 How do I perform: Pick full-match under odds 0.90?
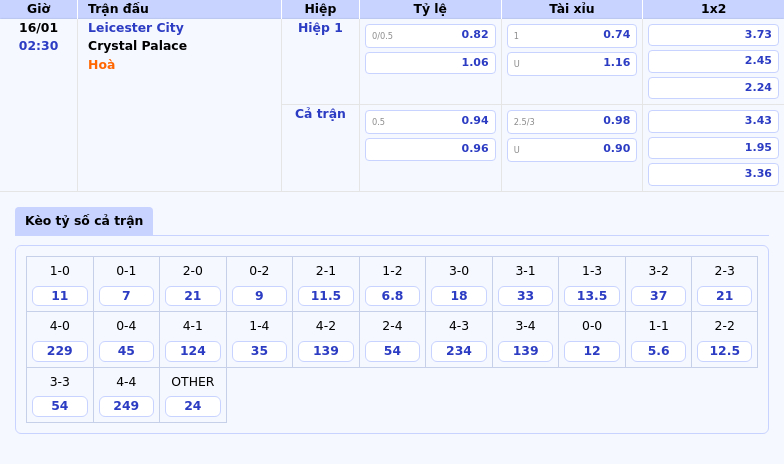tap(571, 150)
